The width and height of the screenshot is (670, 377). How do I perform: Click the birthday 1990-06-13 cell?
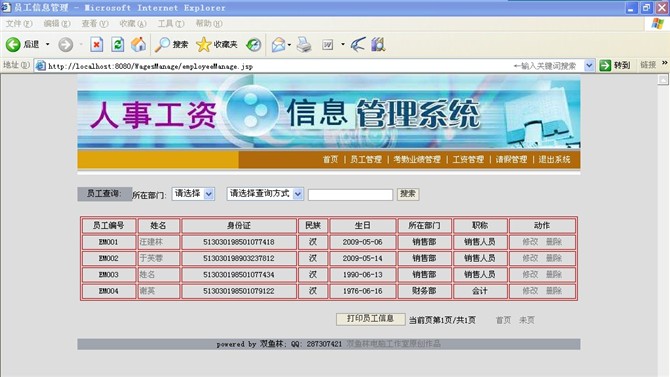(x=362, y=274)
